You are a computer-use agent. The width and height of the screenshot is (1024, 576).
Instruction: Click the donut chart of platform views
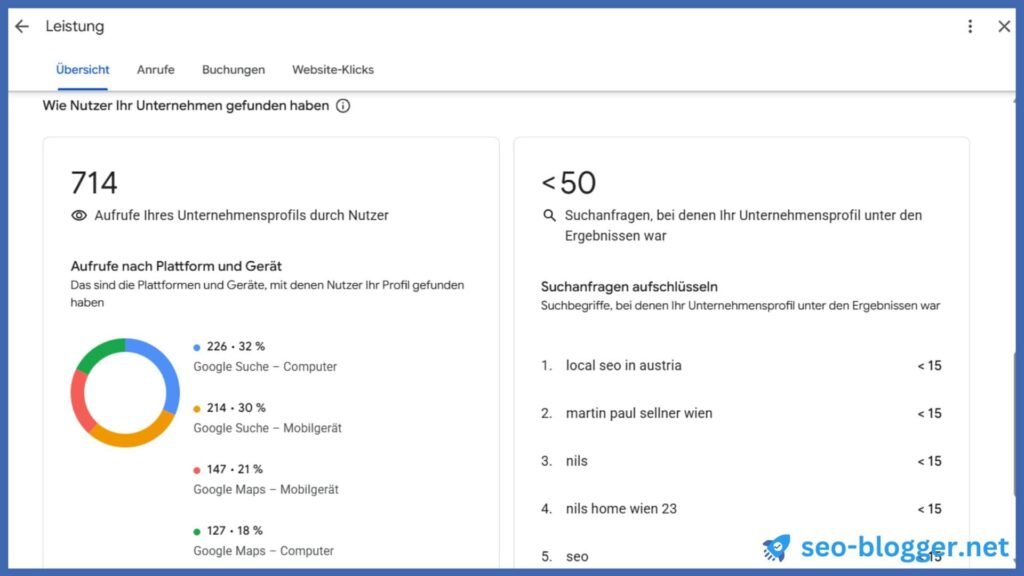[x=125, y=392]
